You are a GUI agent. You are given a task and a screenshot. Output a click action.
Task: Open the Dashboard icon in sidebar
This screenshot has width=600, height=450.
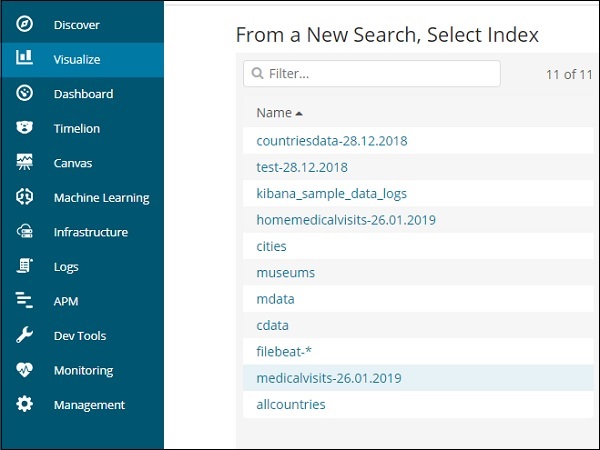(25, 93)
